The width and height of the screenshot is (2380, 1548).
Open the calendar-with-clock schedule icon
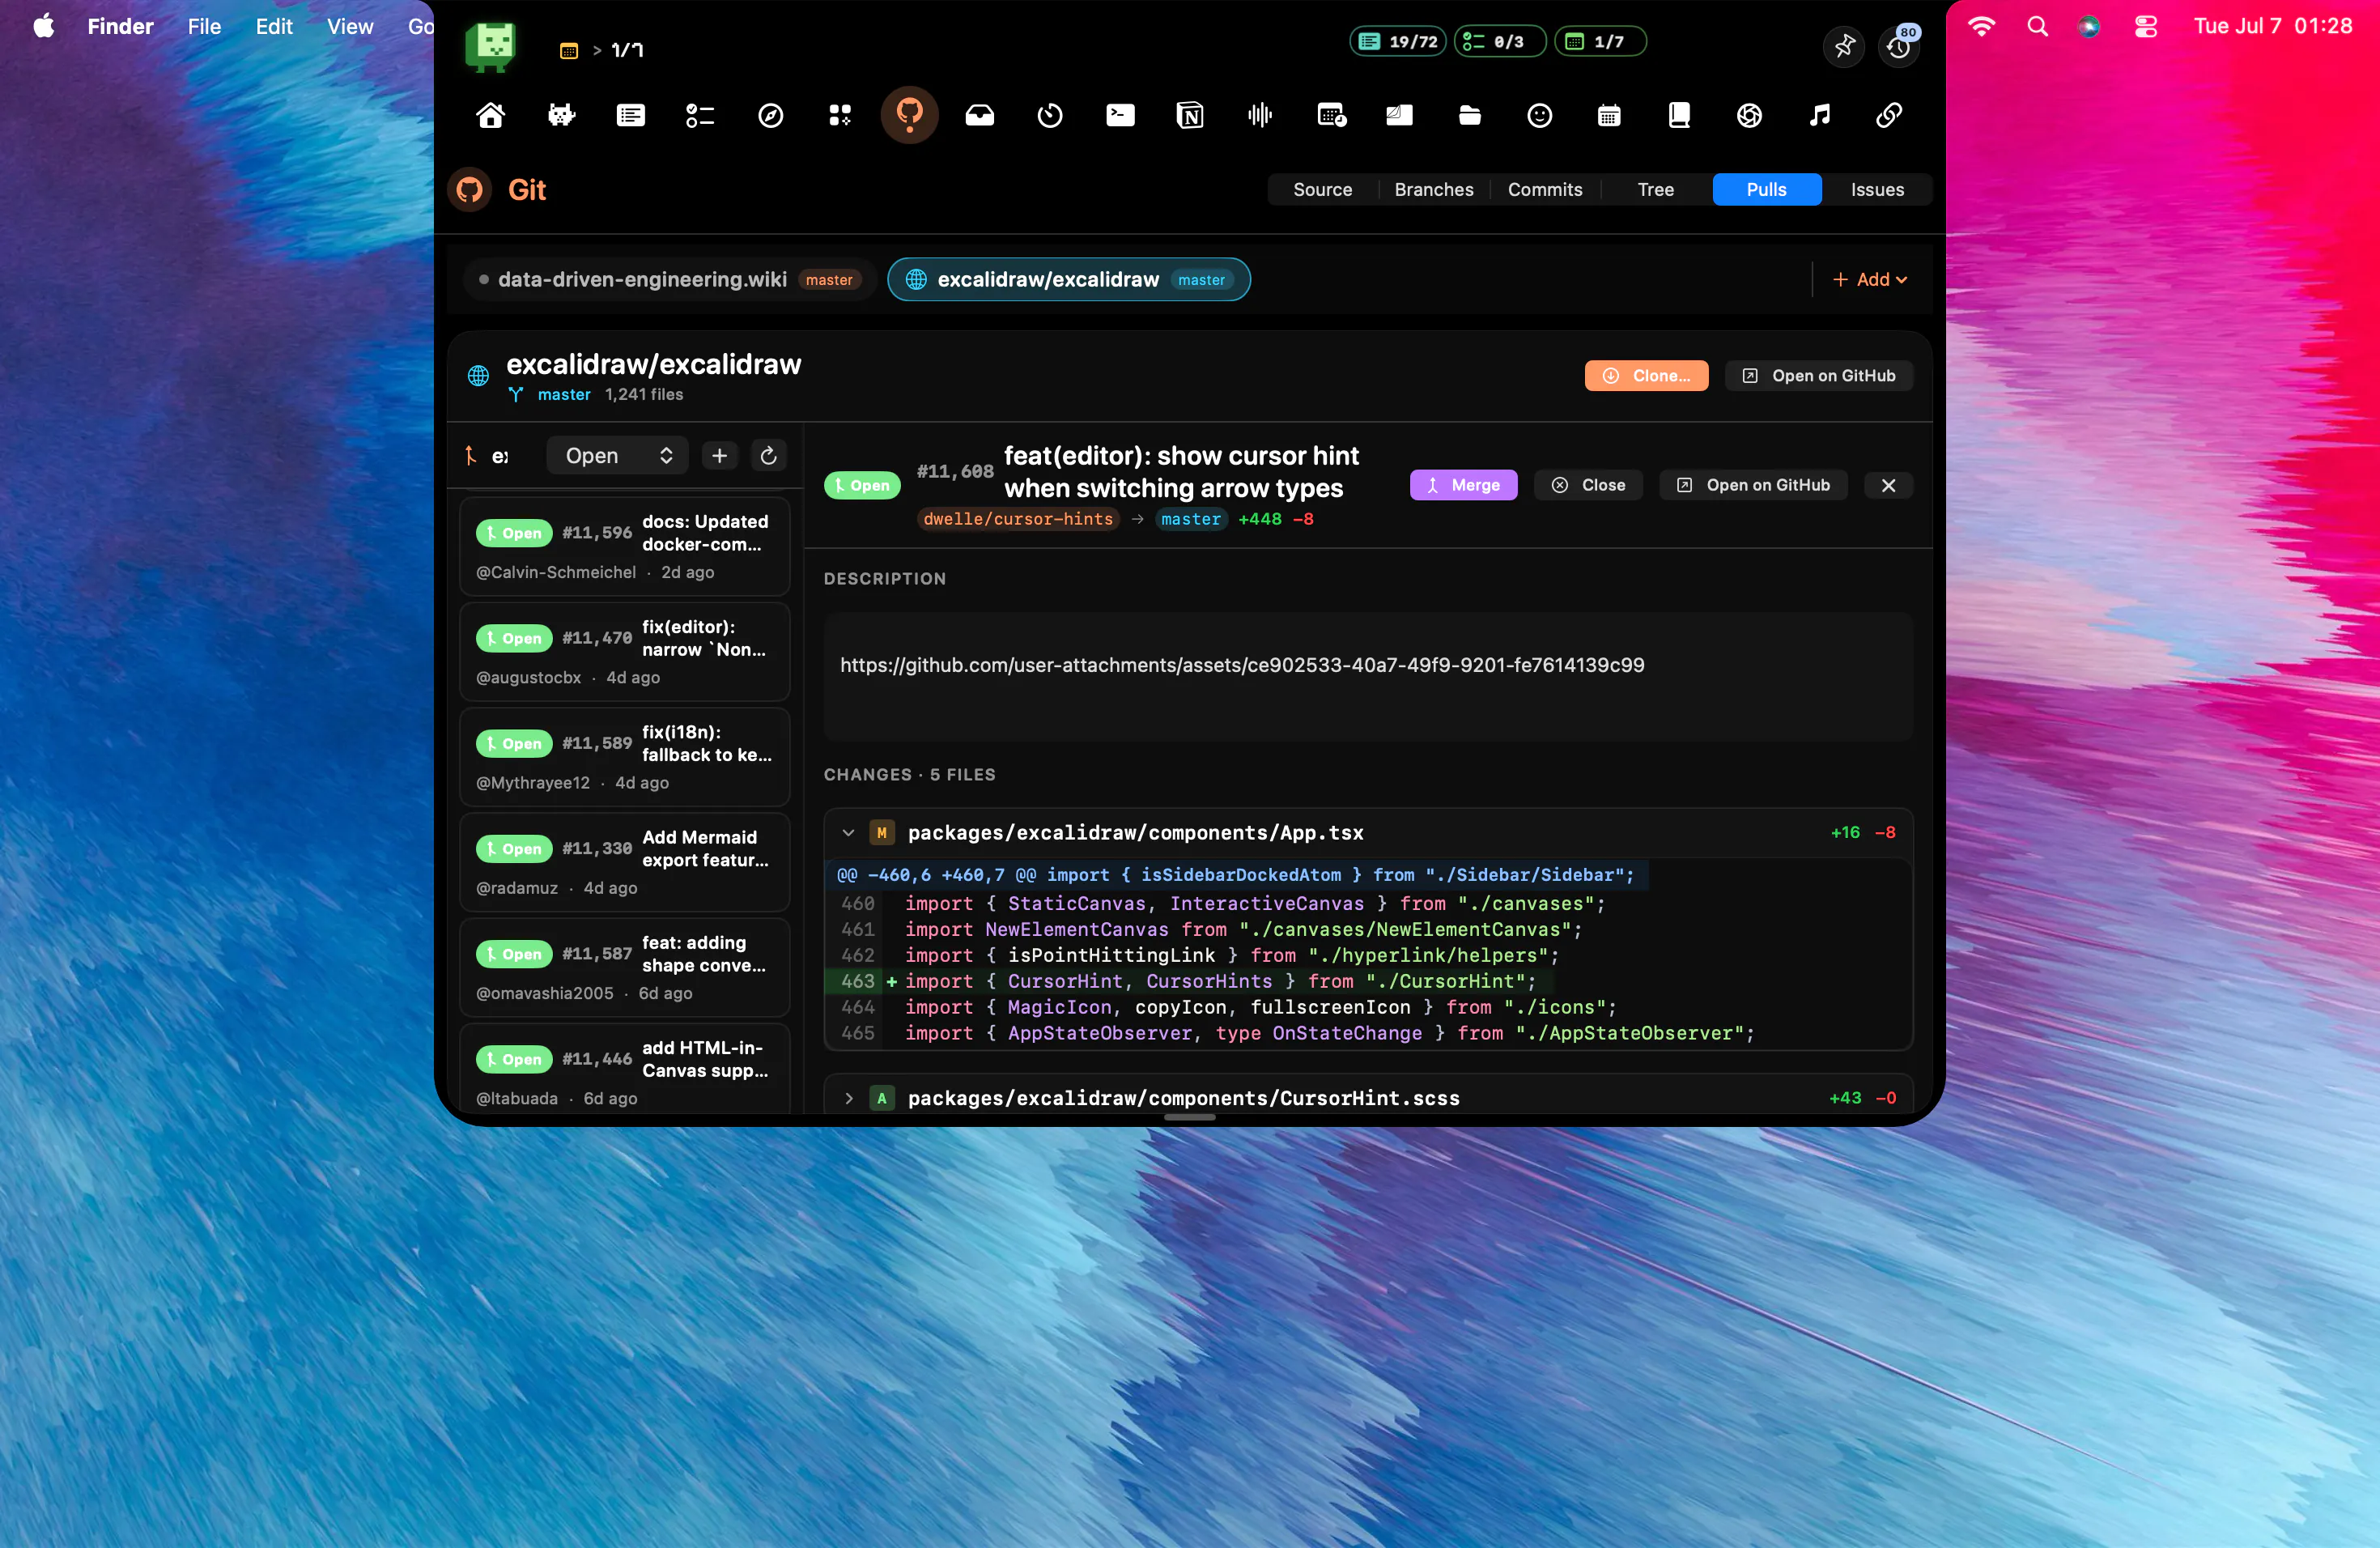1331,115
